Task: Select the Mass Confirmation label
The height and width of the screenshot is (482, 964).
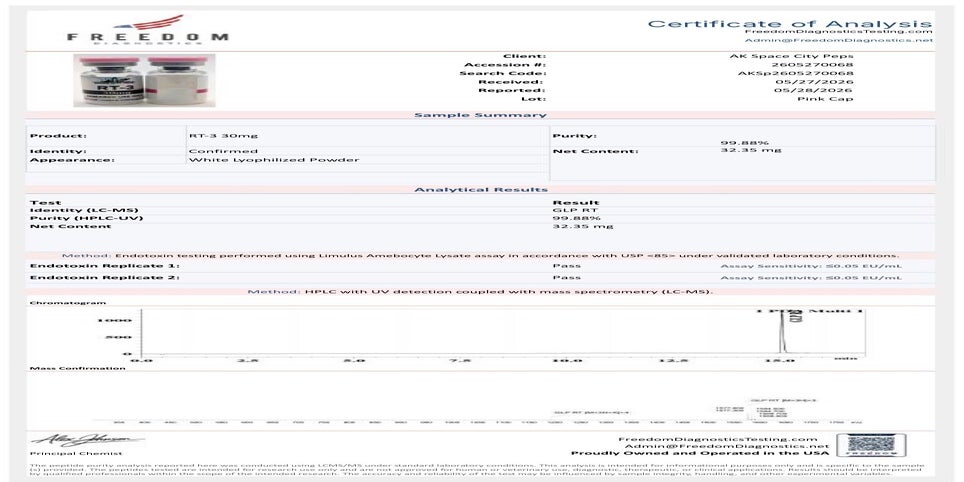Action: (x=77, y=368)
